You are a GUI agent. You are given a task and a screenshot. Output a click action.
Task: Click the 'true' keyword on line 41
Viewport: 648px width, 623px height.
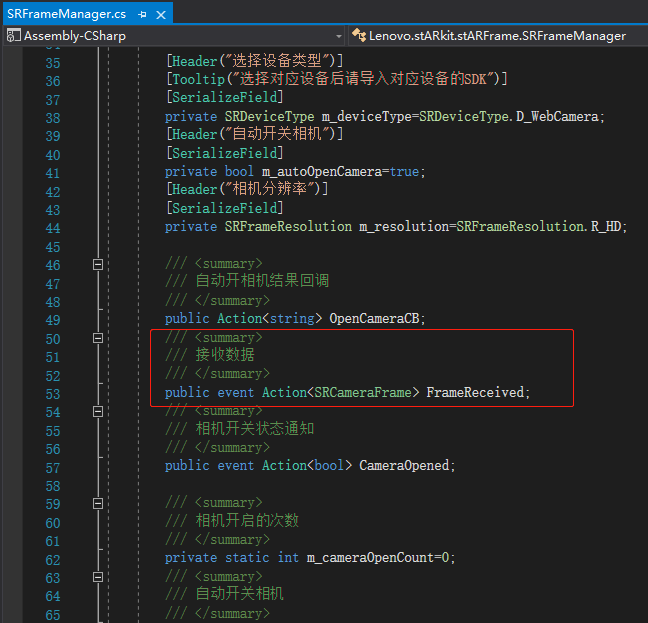[405, 171]
